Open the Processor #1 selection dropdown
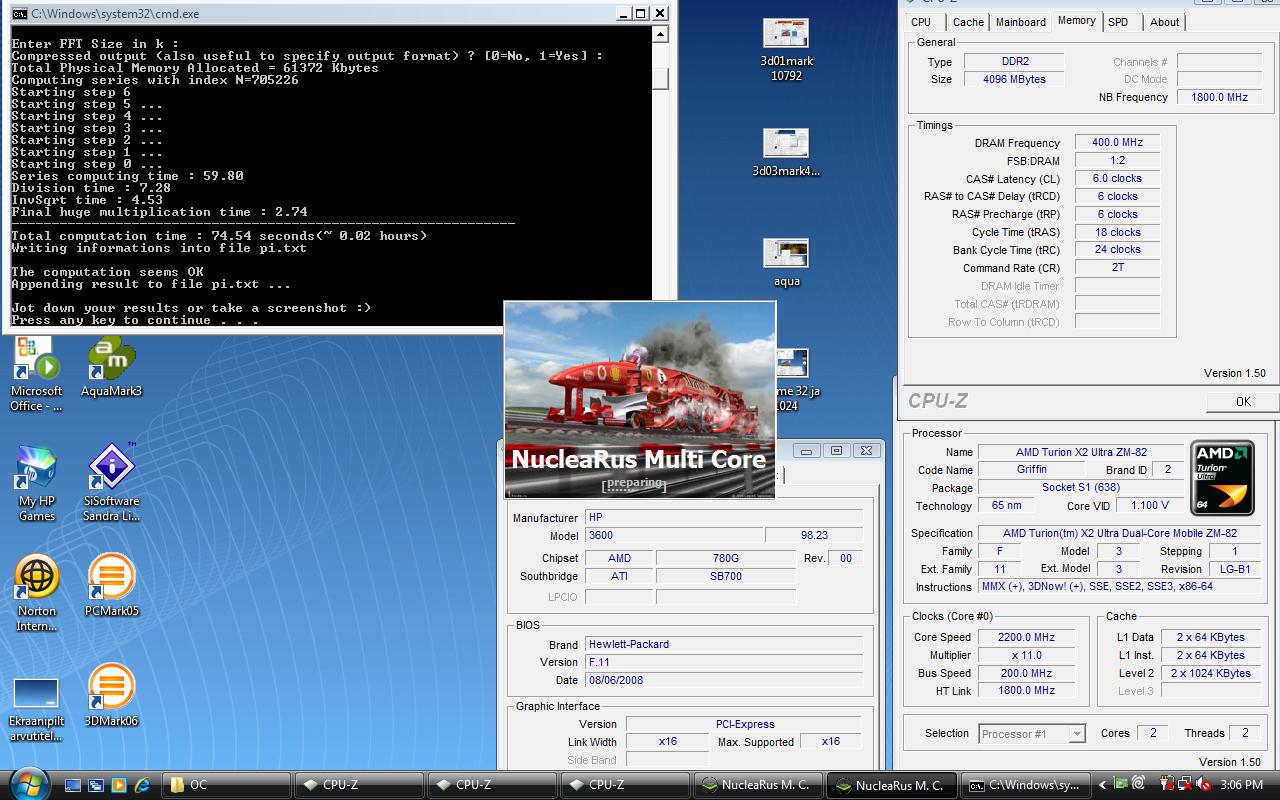1280x800 pixels. pyautogui.click(x=1031, y=734)
